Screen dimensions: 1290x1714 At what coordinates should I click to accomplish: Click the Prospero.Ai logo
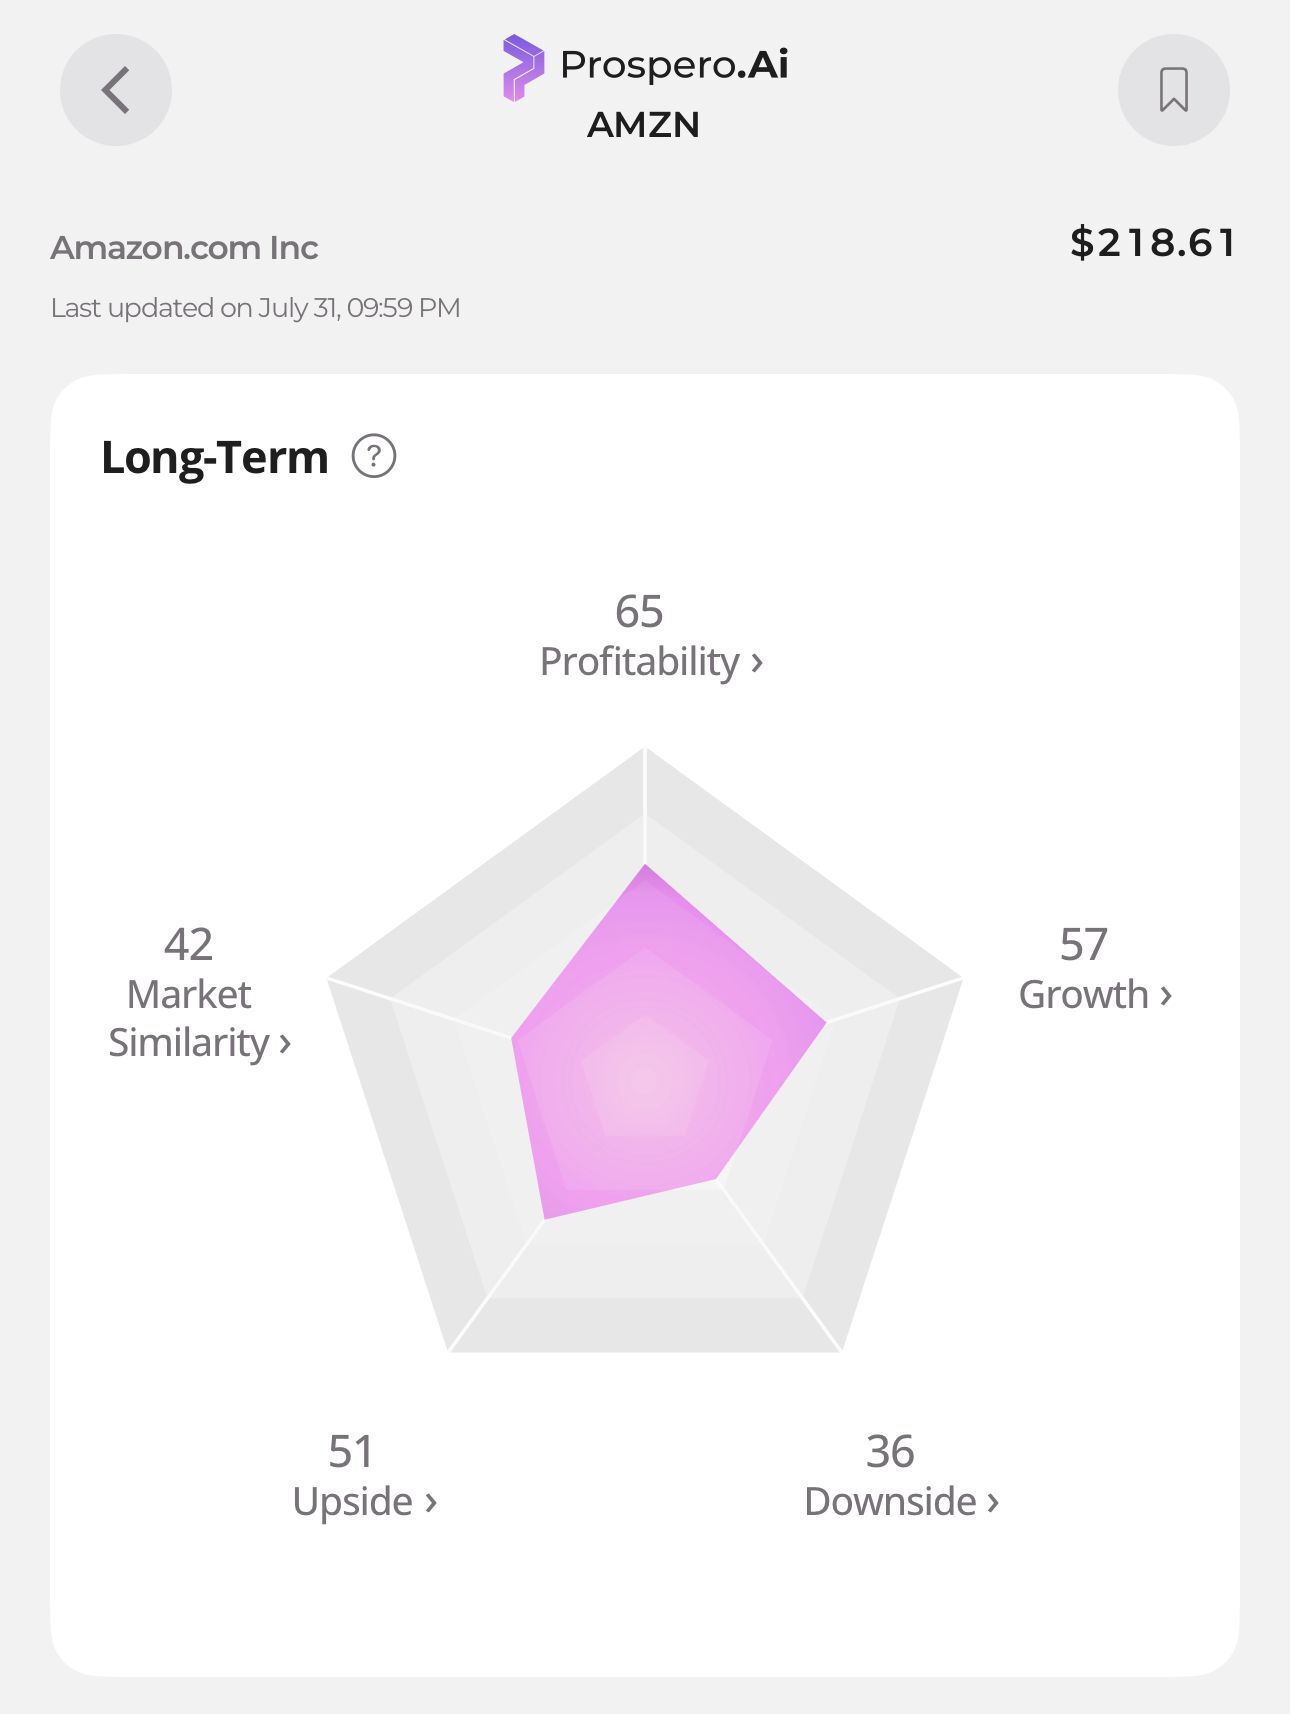(645, 66)
